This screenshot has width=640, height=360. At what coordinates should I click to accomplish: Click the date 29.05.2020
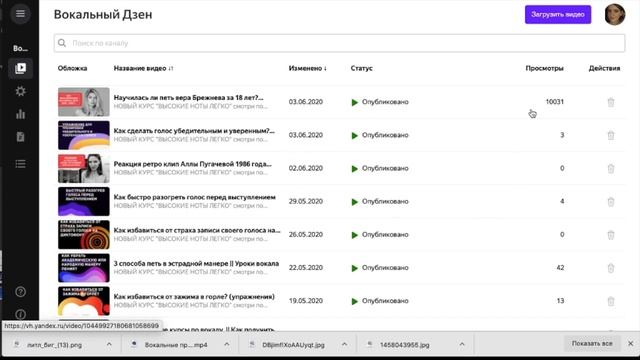tap(305, 201)
